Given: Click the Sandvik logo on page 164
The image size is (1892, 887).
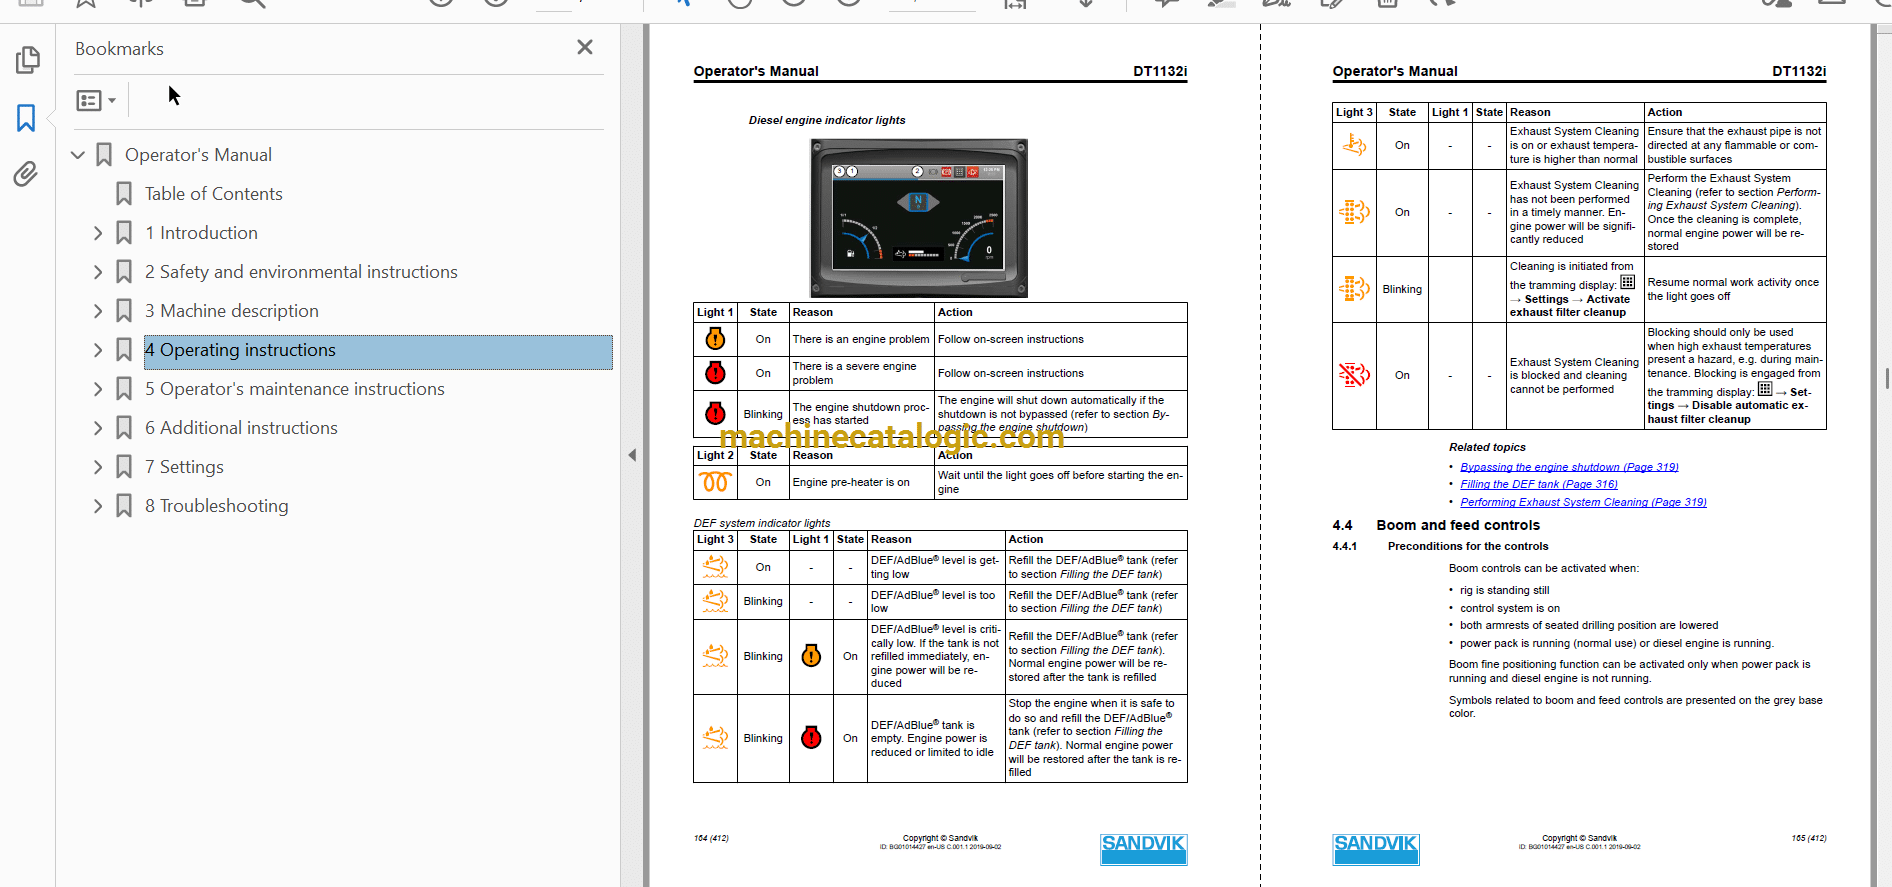Looking at the screenshot, I should point(1143,849).
